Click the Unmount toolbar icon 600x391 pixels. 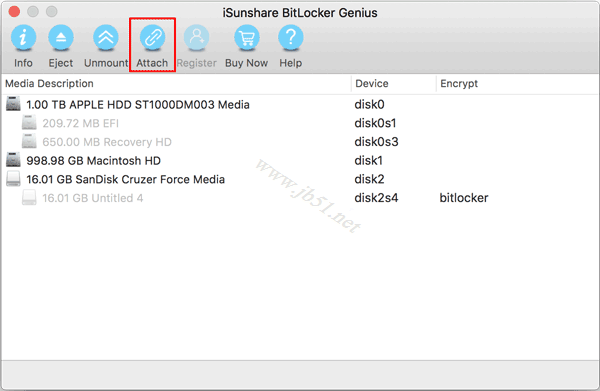[106, 37]
